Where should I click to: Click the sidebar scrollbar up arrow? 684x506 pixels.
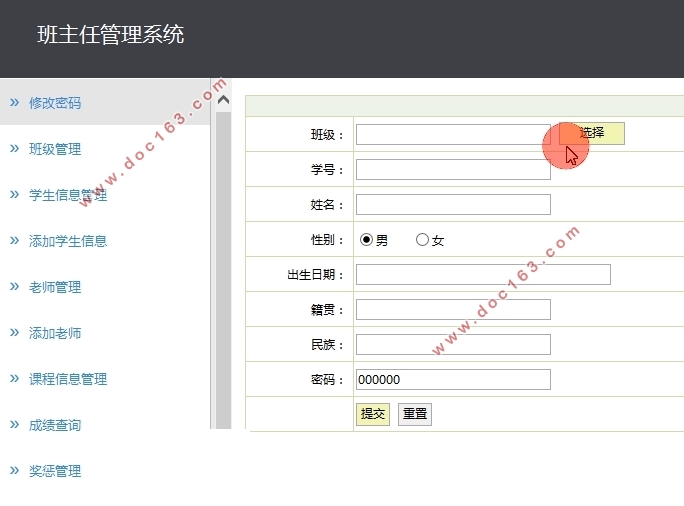tap(223, 100)
